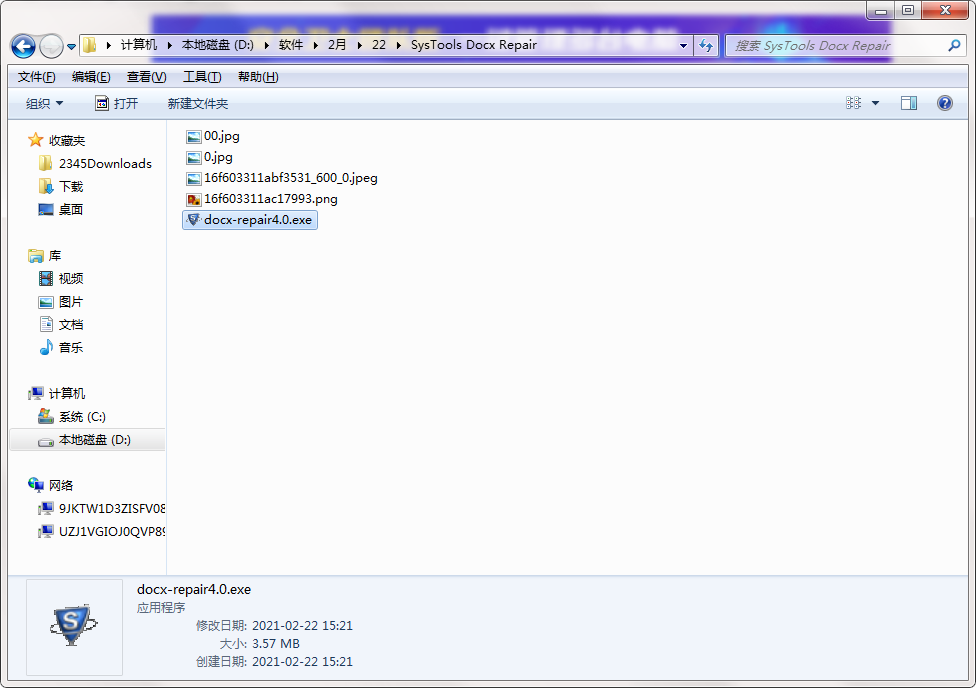The height and width of the screenshot is (688, 976).
Task: Toggle the preview pane icon
Action: pos(909,103)
